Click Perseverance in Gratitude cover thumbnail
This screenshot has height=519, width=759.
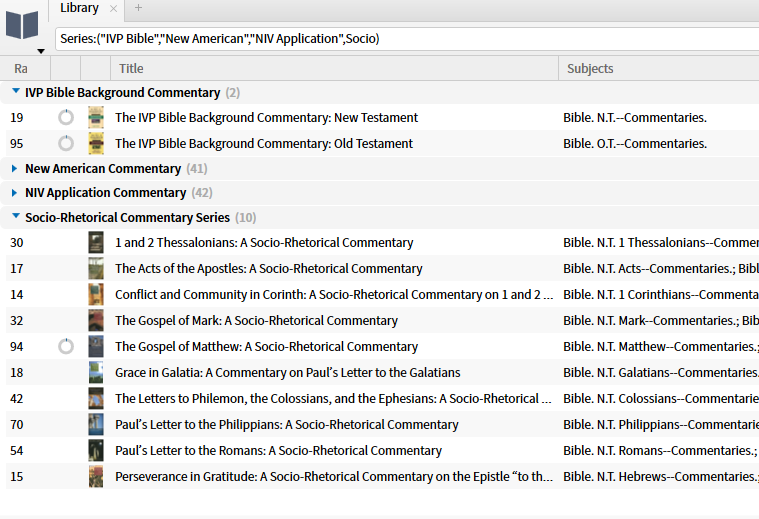[x=96, y=477]
